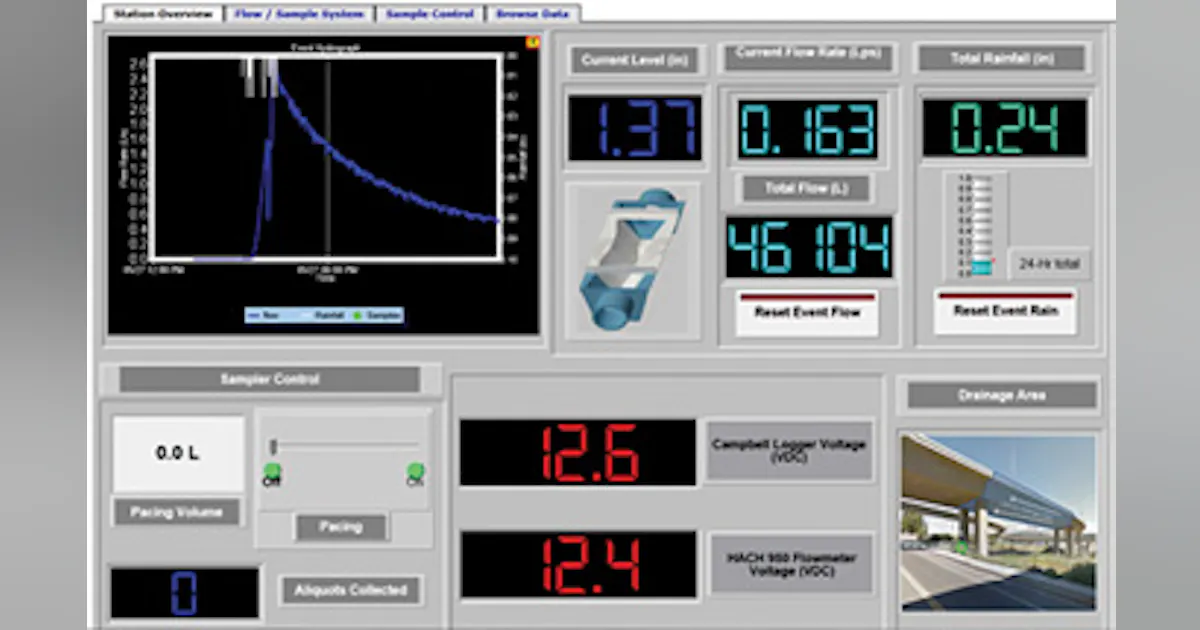Click the Pacing button

(341, 527)
